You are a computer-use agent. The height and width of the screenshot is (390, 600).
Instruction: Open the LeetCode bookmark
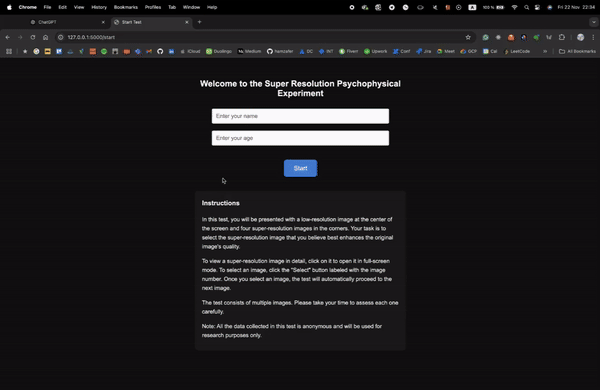tap(517, 51)
